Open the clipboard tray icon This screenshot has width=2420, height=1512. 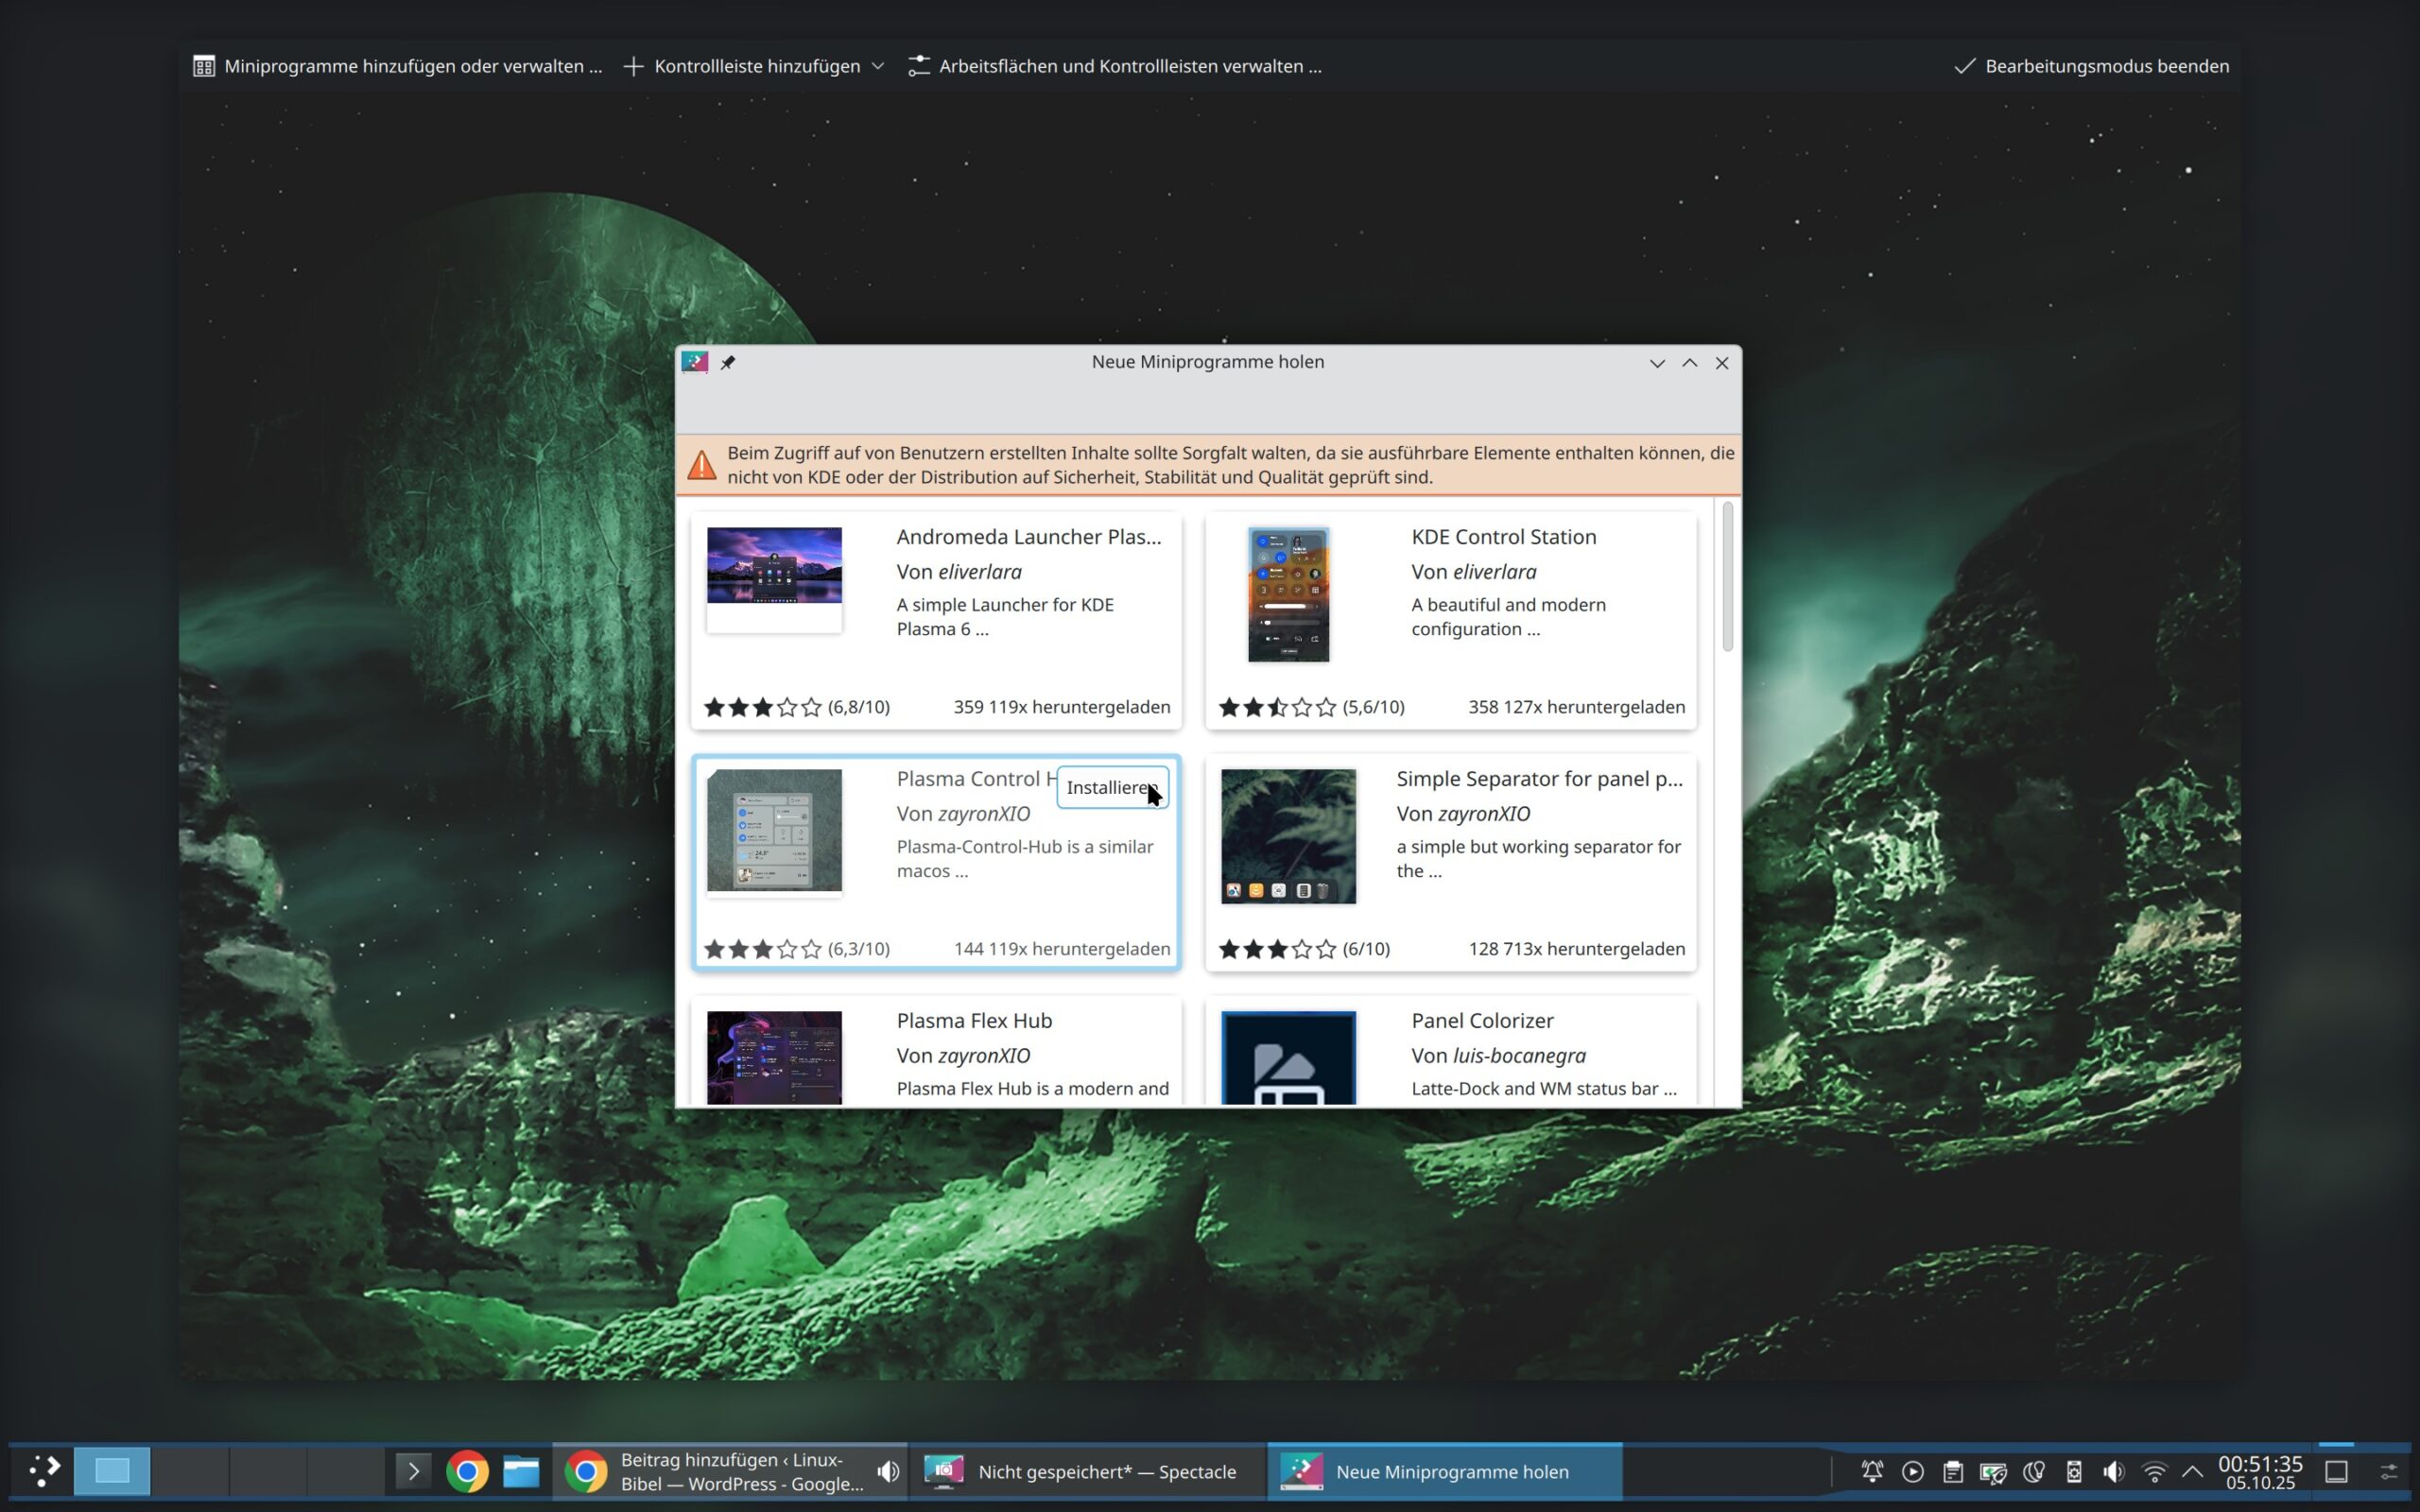[x=1952, y=1471]
